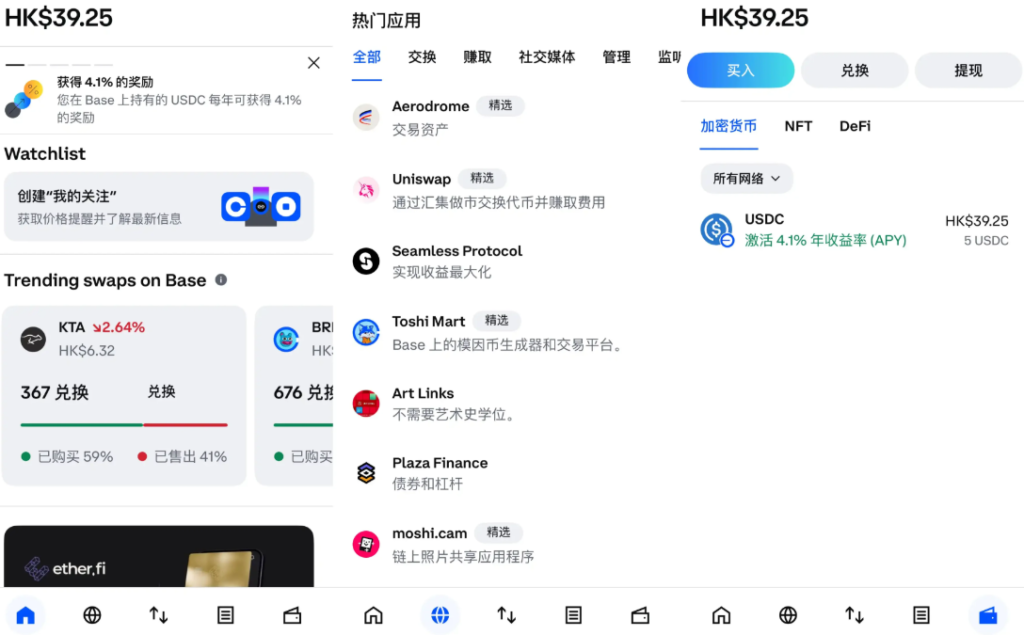Open the Aerodrome app icon
The height and width of the screenshot is (635, 1024).
[366, 117]
